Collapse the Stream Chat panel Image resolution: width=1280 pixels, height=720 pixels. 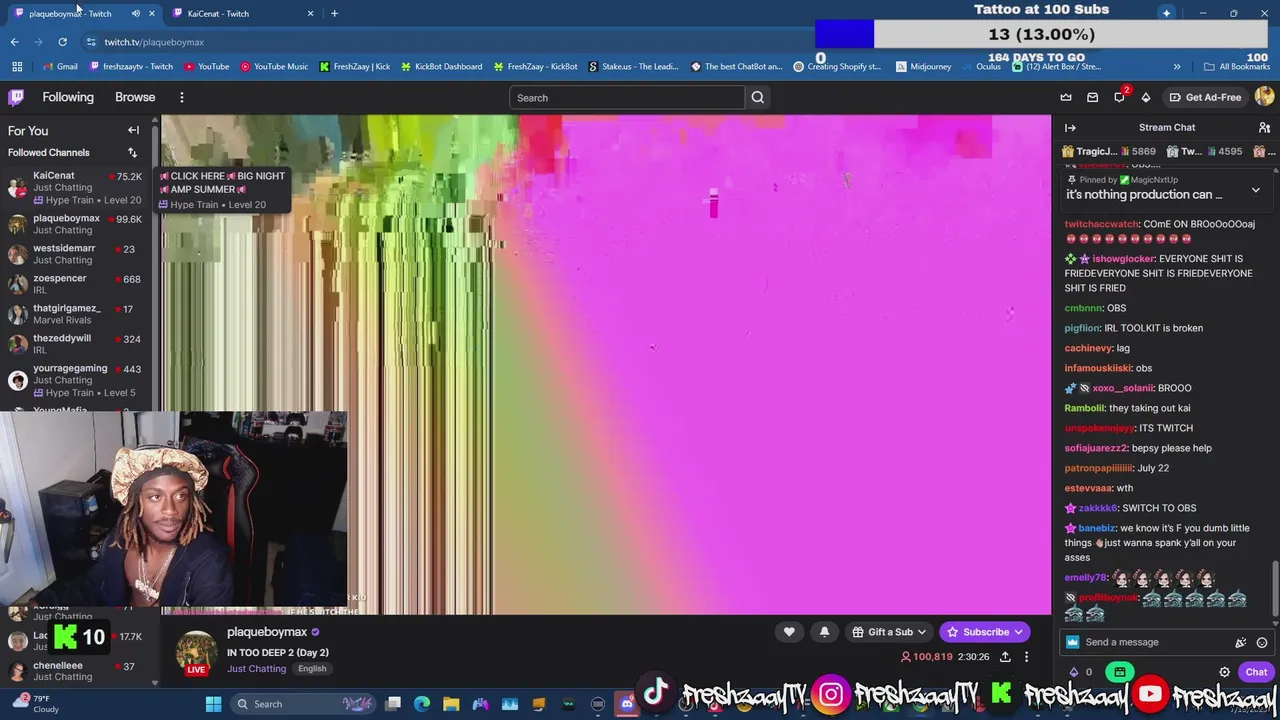pyautogui.click(x=1070, y=127)
